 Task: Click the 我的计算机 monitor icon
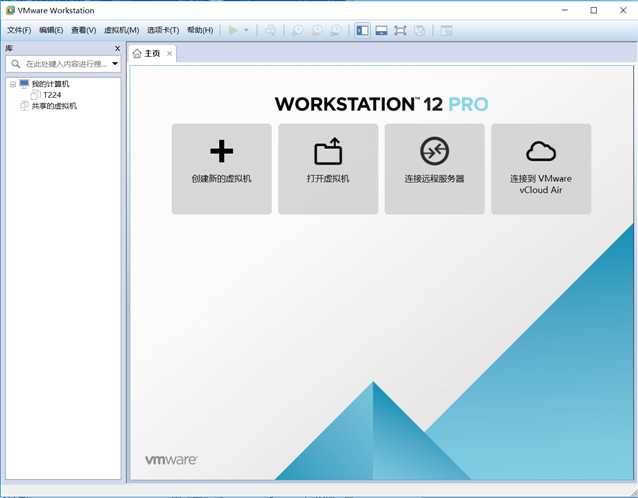pyautogui.click(x=24, y=84)
